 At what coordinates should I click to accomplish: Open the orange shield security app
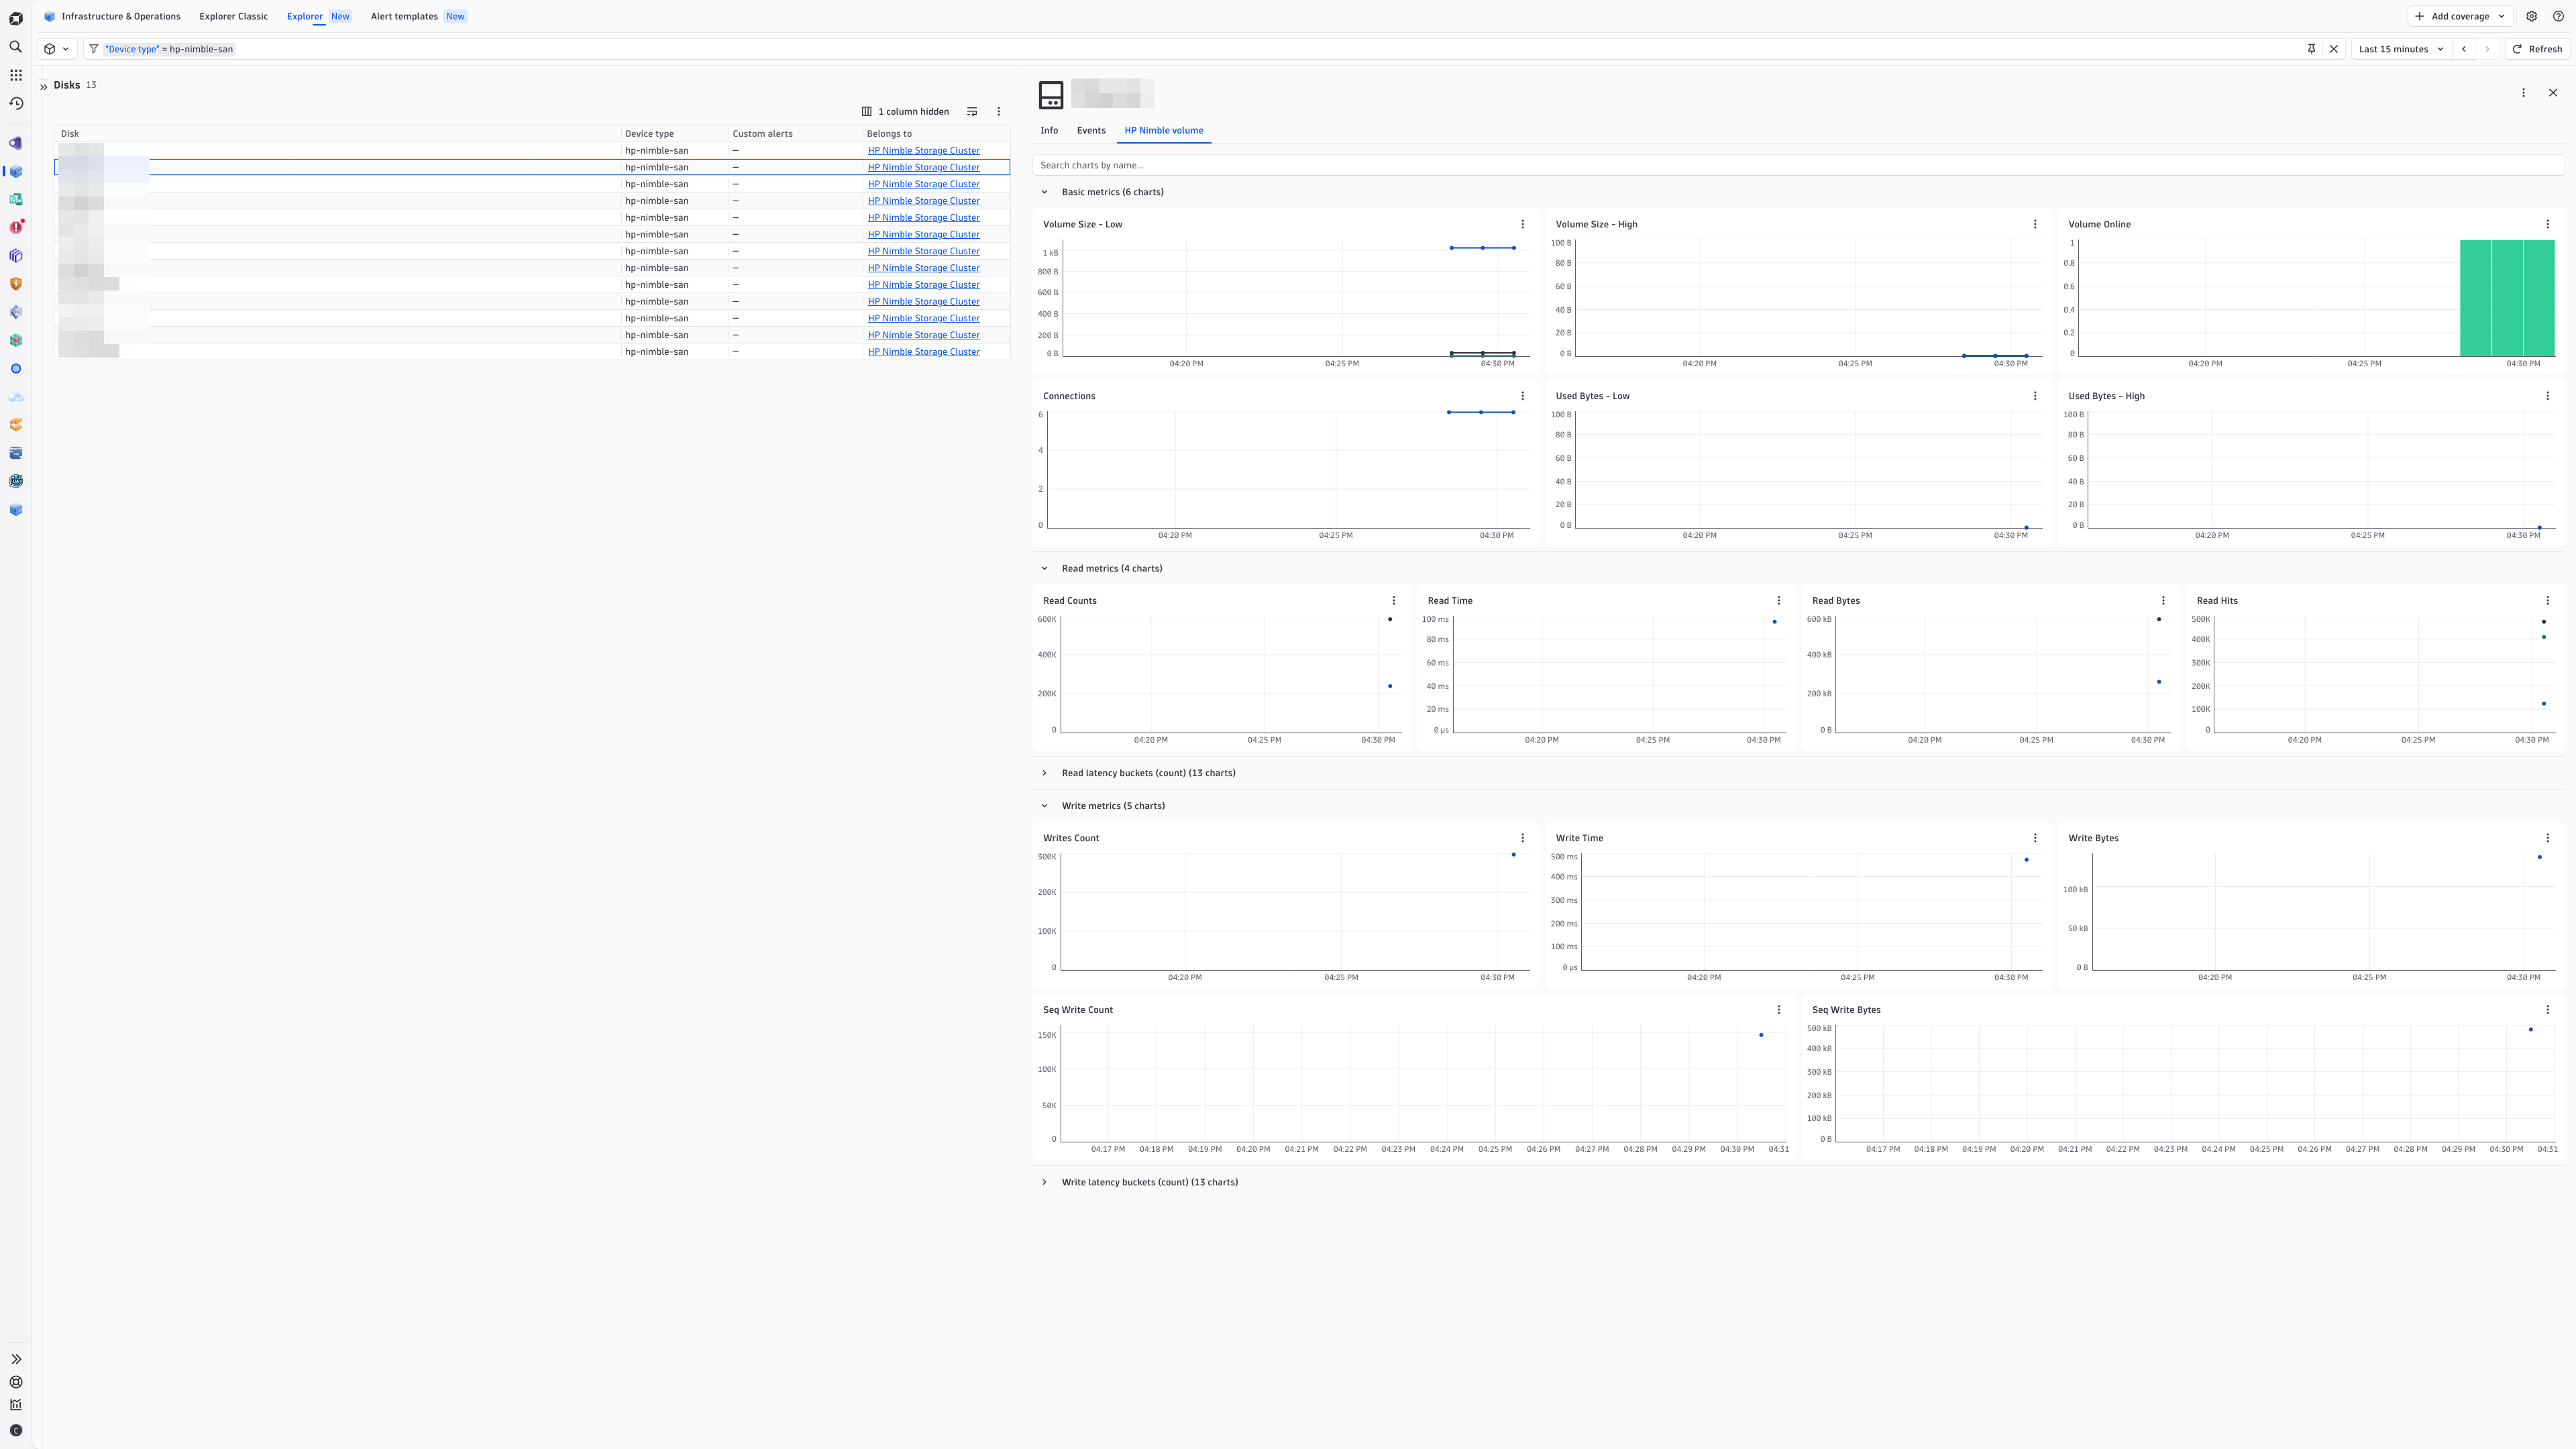coord(16,284)
